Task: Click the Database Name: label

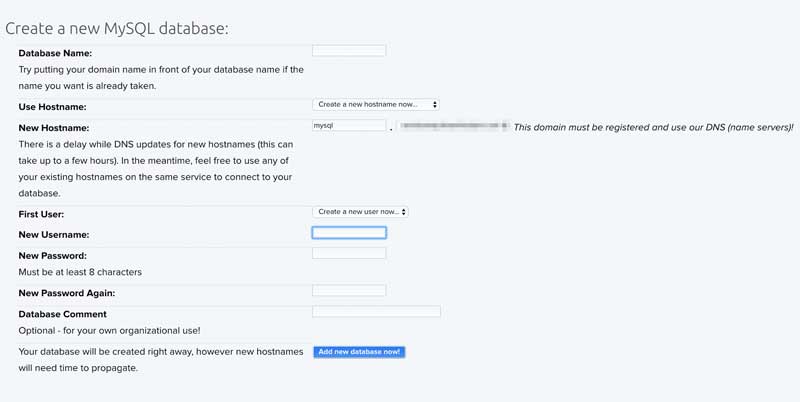Action: pyautogui.click(x=55, y=53)
